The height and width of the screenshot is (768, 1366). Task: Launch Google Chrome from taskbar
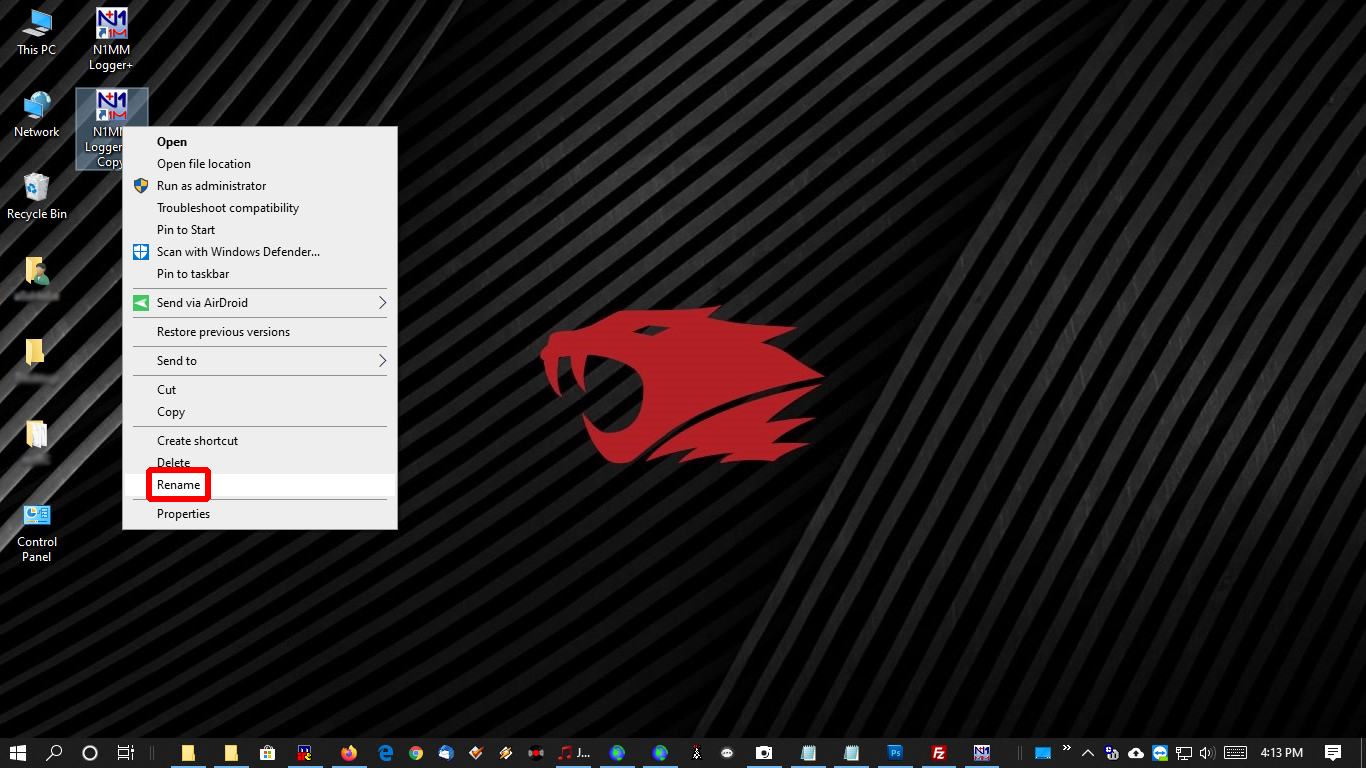click(416, 753)
